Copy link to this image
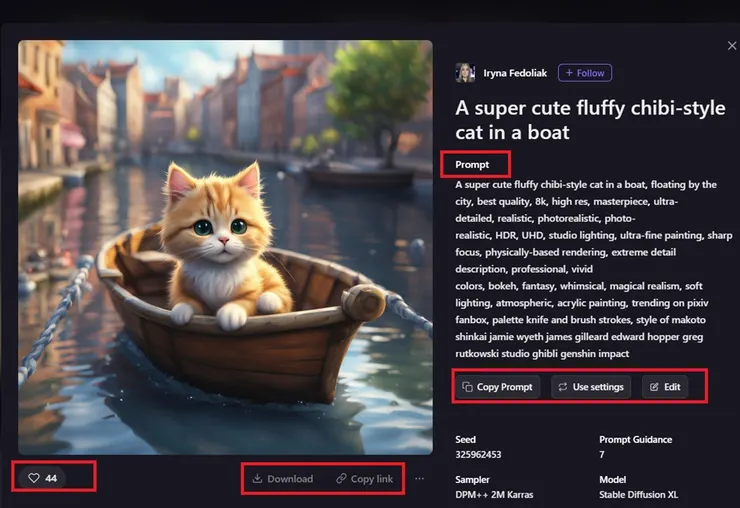Image resolution: width=740 pixels, height=508 pixels. click(x=364, y=479)
